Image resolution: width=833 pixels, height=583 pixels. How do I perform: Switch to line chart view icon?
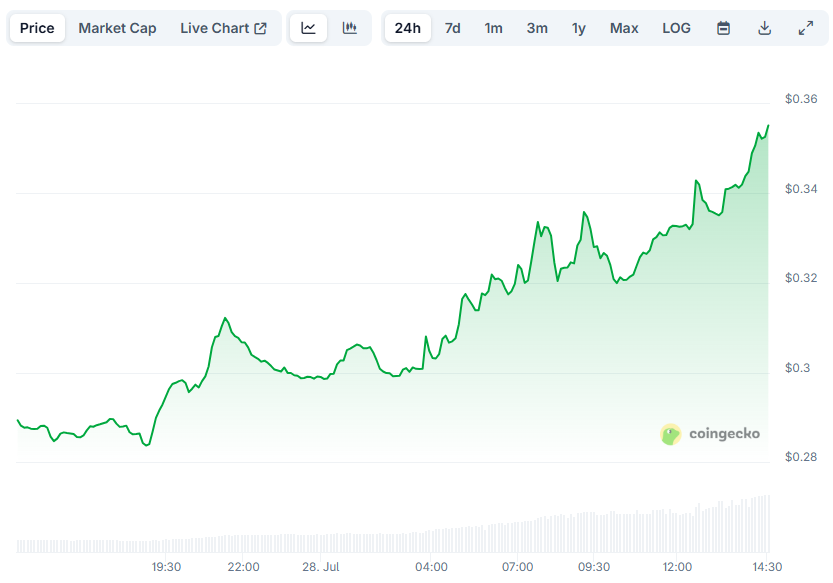309,28
